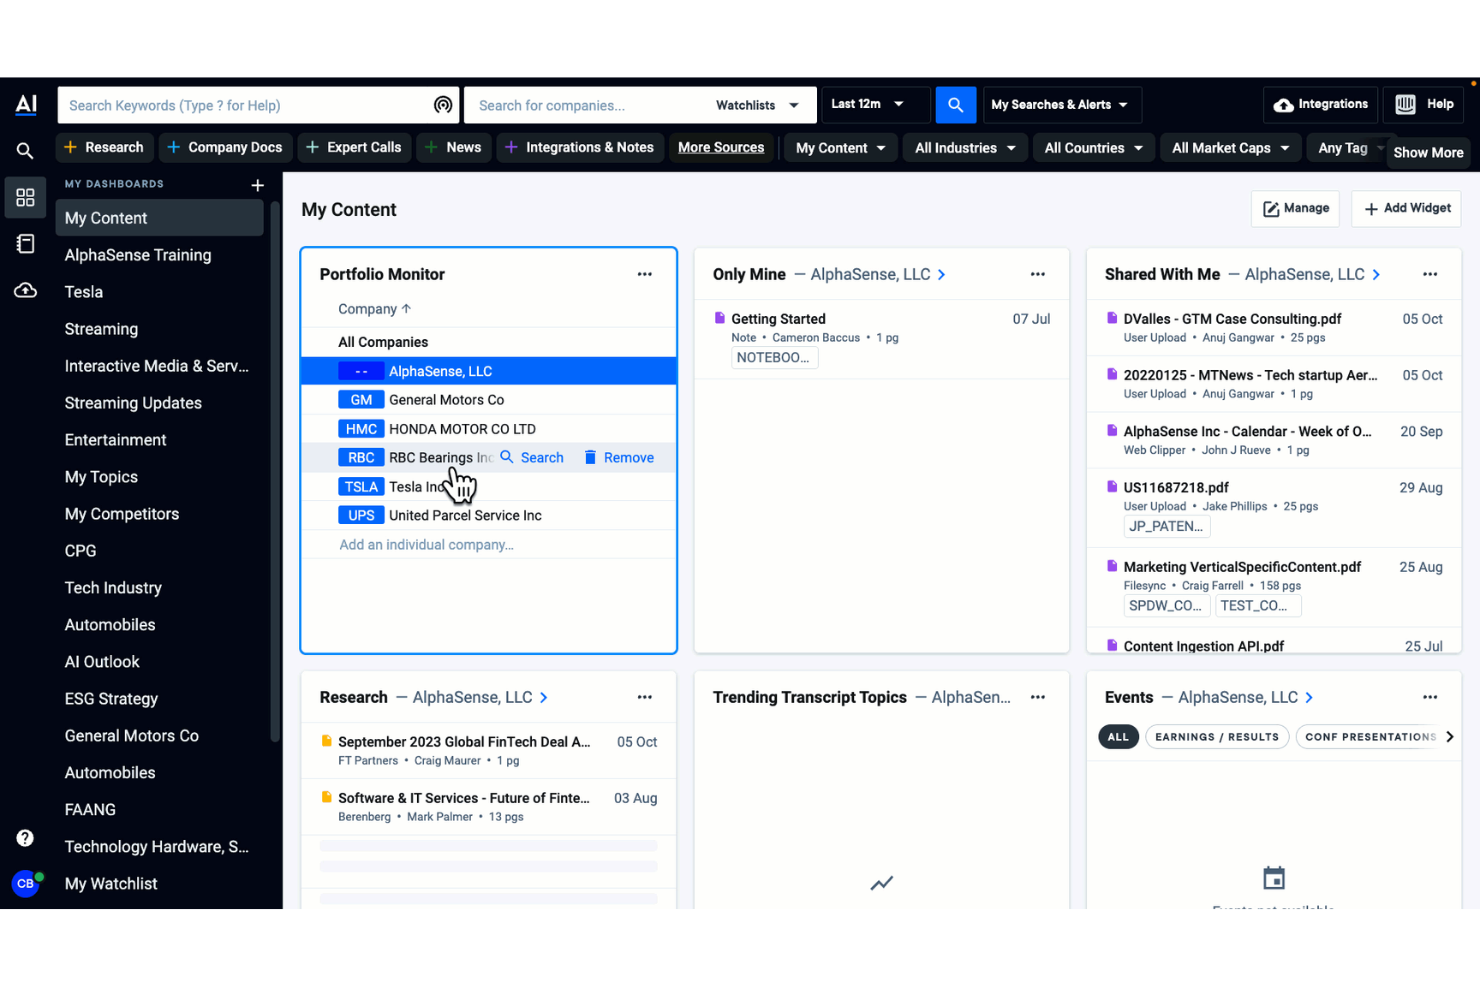Switch to the Tesla dashboard in My Dashboards

pos(83,291)
